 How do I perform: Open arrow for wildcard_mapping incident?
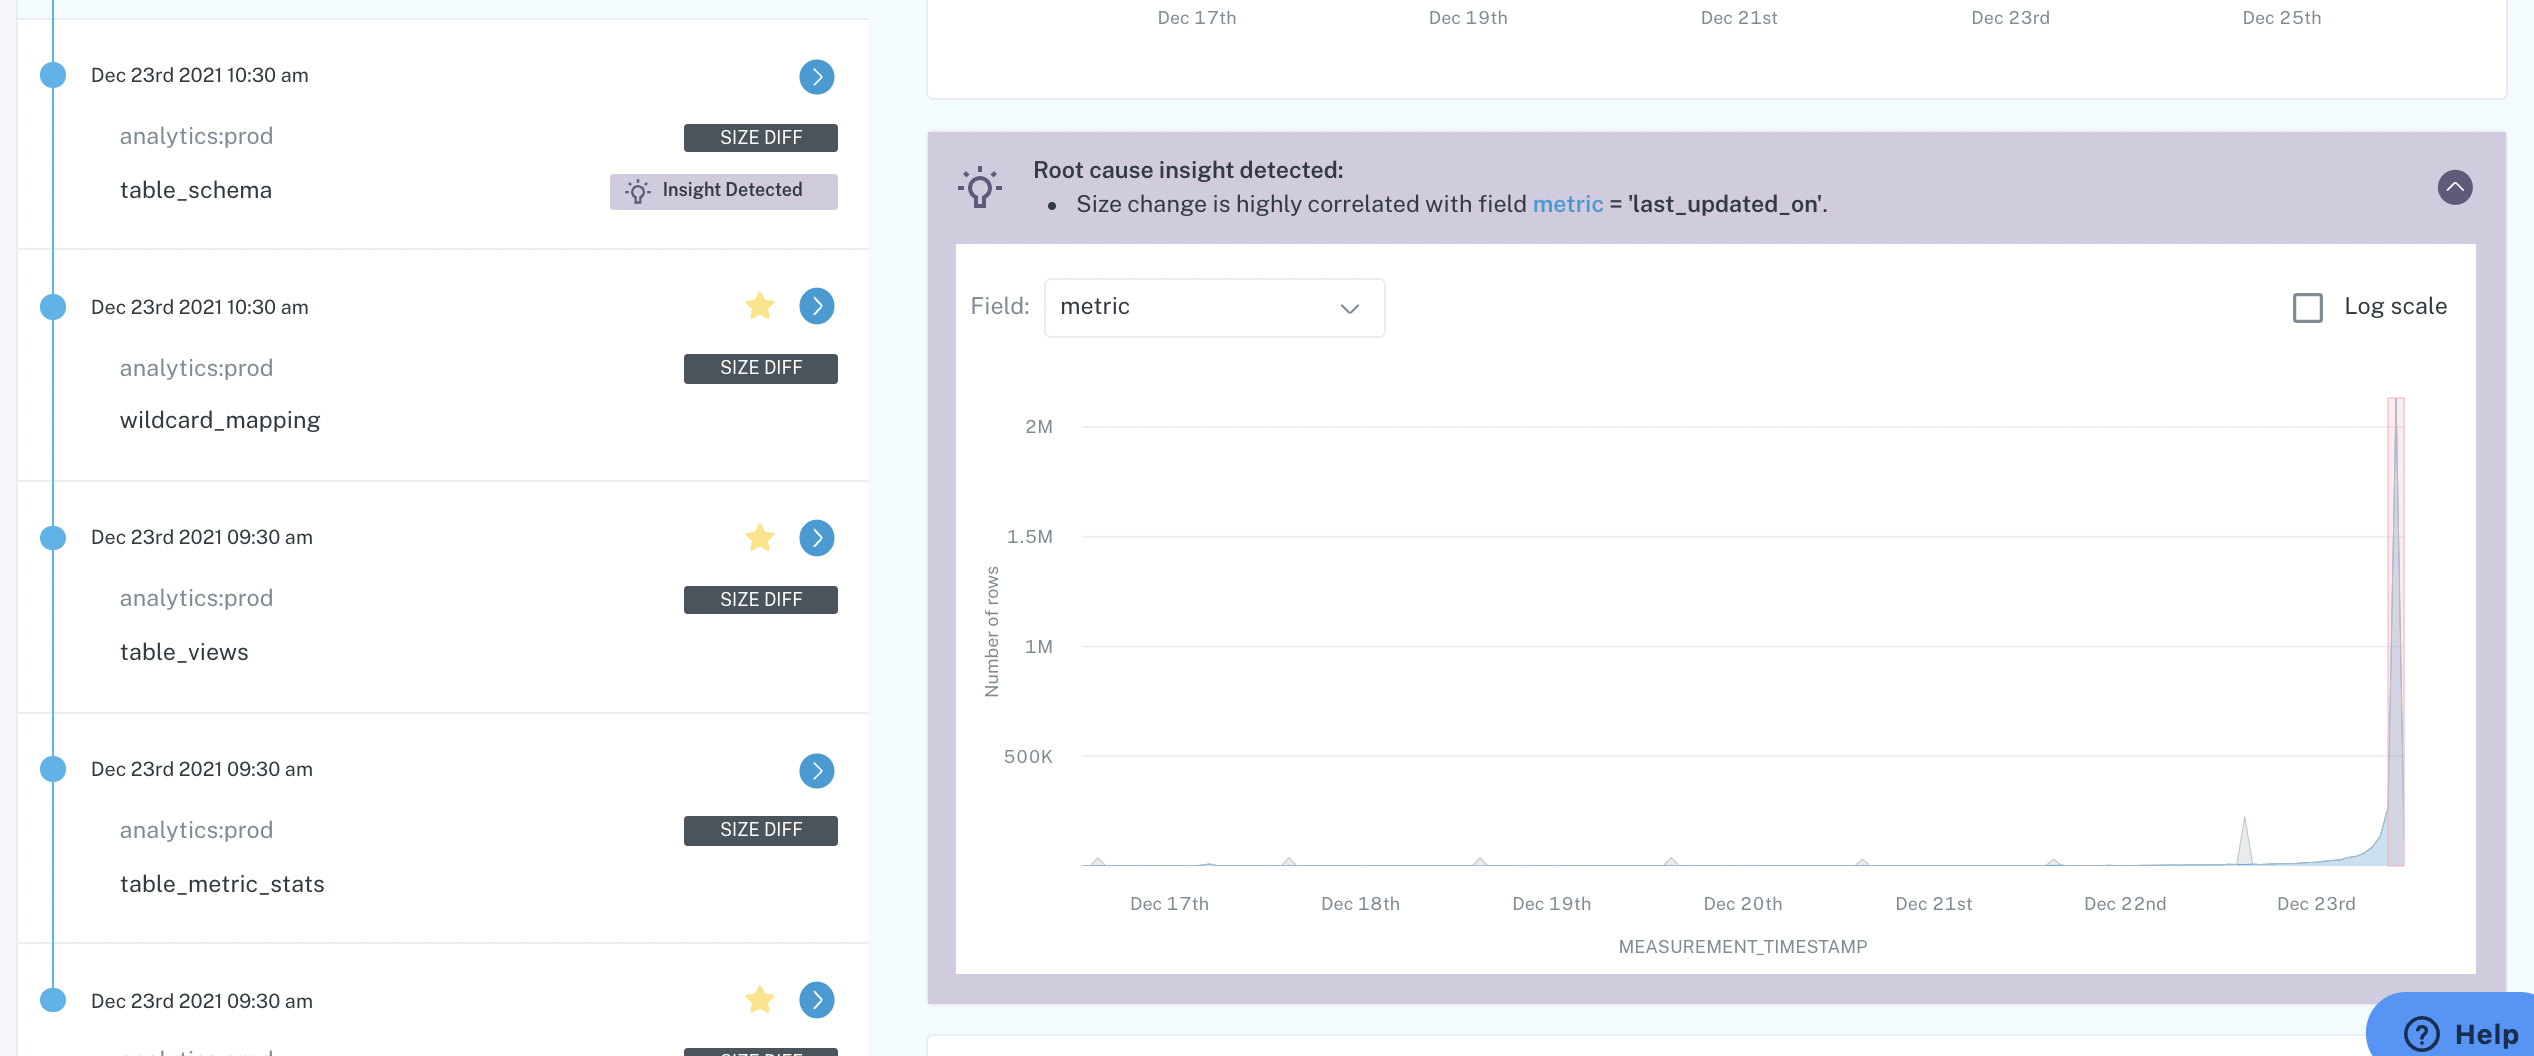817,306
